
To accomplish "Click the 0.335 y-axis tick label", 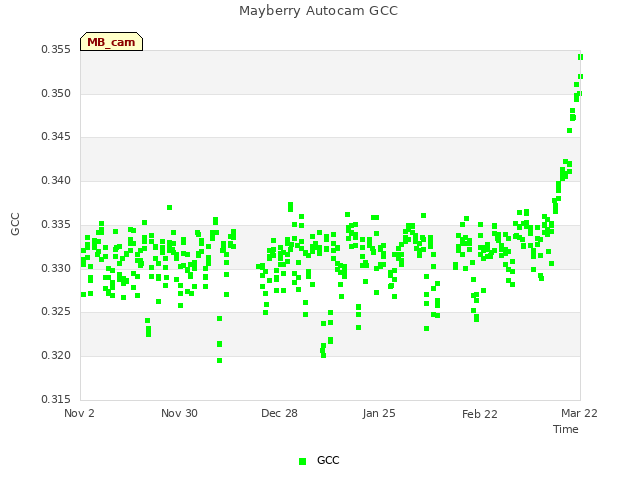I will (x=56, y=224).
